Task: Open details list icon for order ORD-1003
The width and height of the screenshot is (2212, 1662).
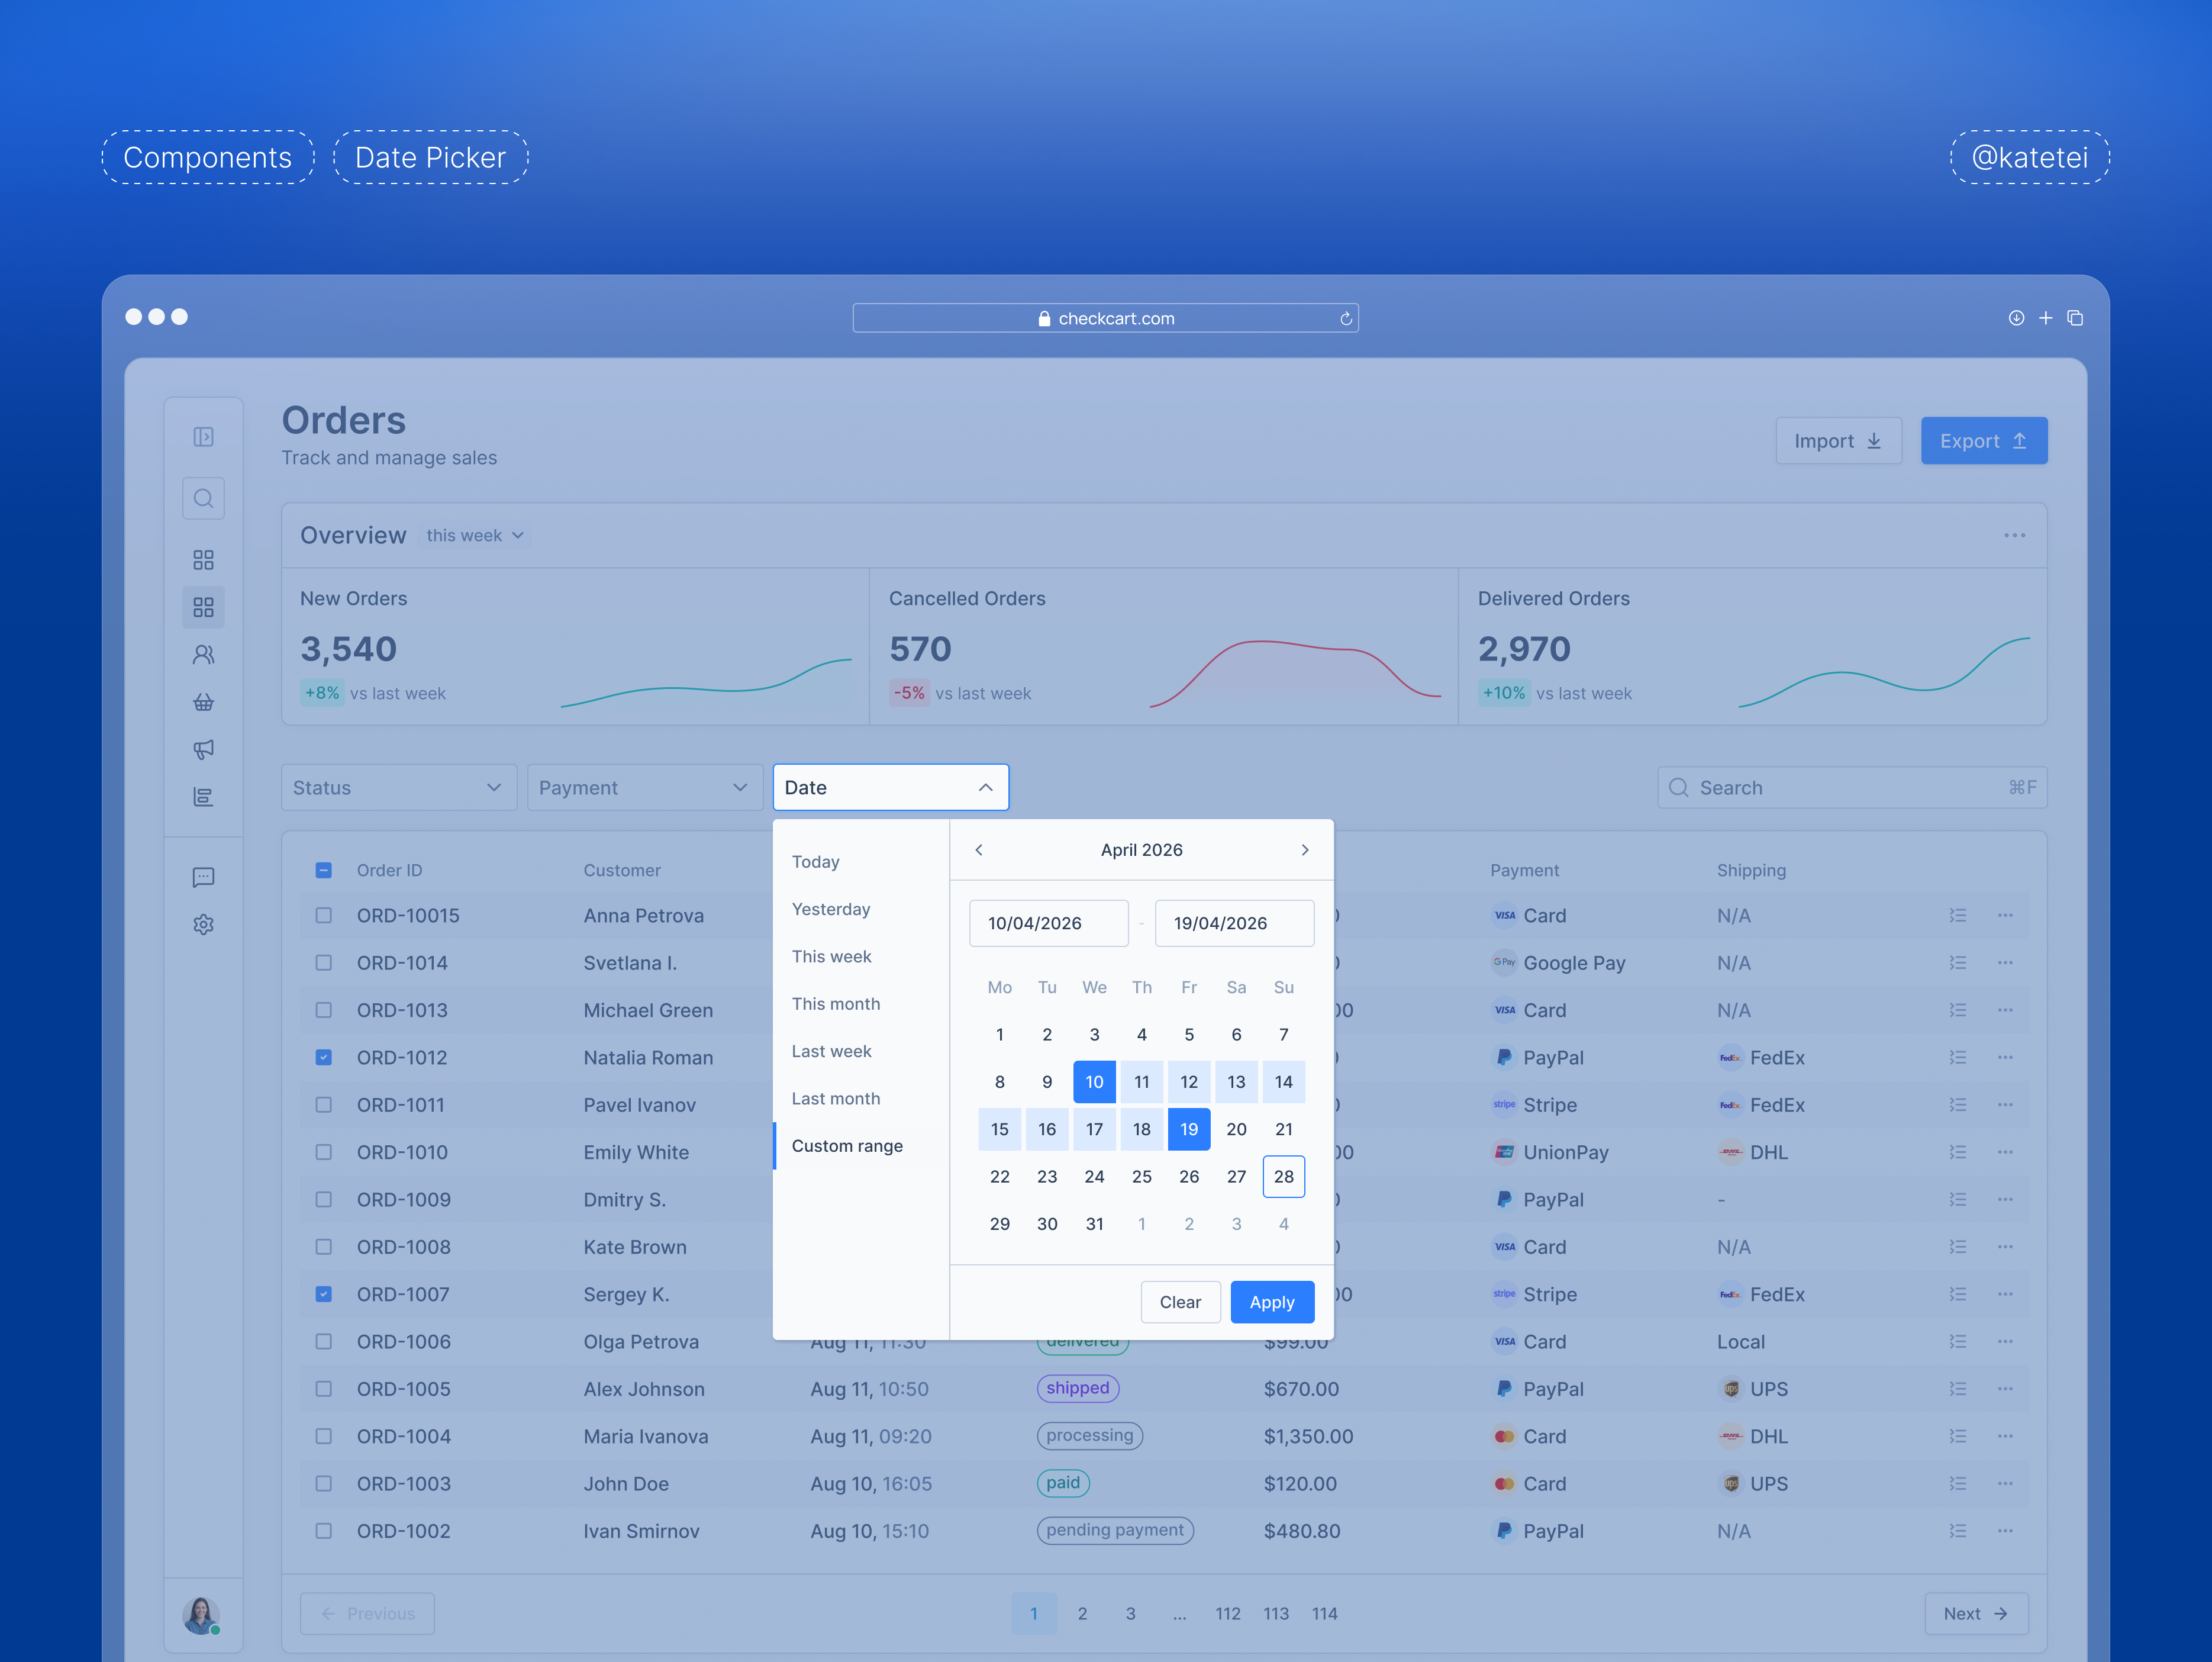Action: tap(1957, 1484)
